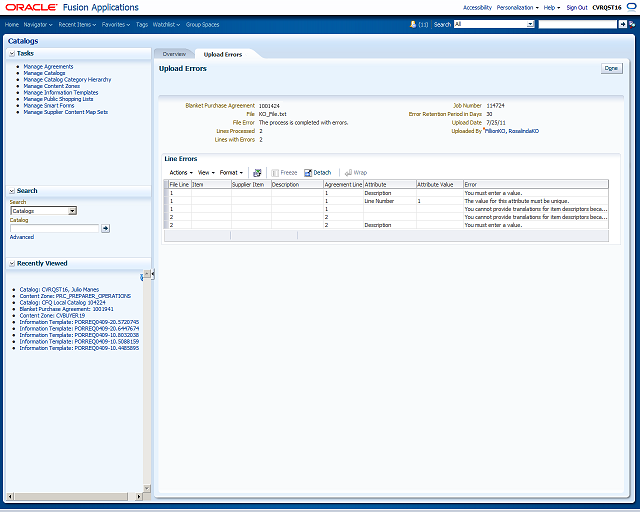
Task: Click the File Line column header
Action: coord(180,185)
